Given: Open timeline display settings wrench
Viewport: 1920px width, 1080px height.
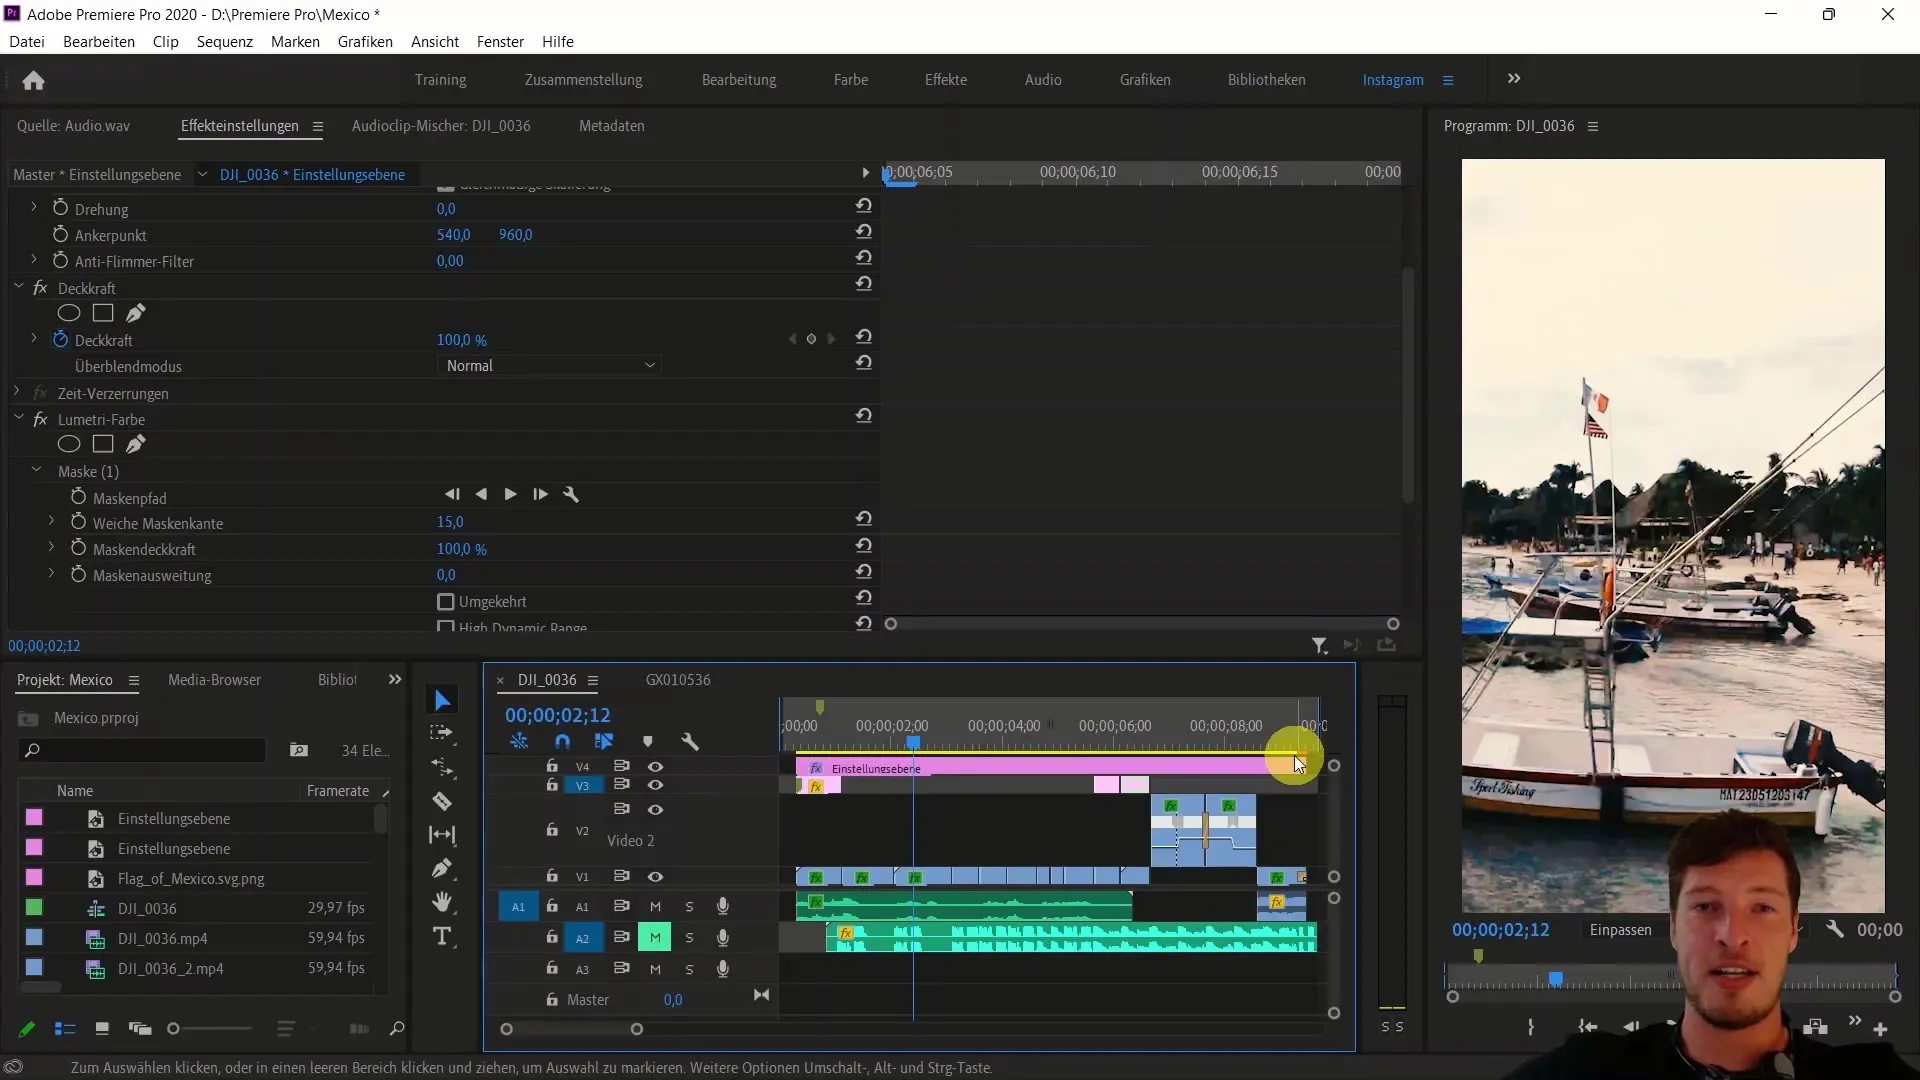Looking at the screenshot, I should tap(690, 741).
